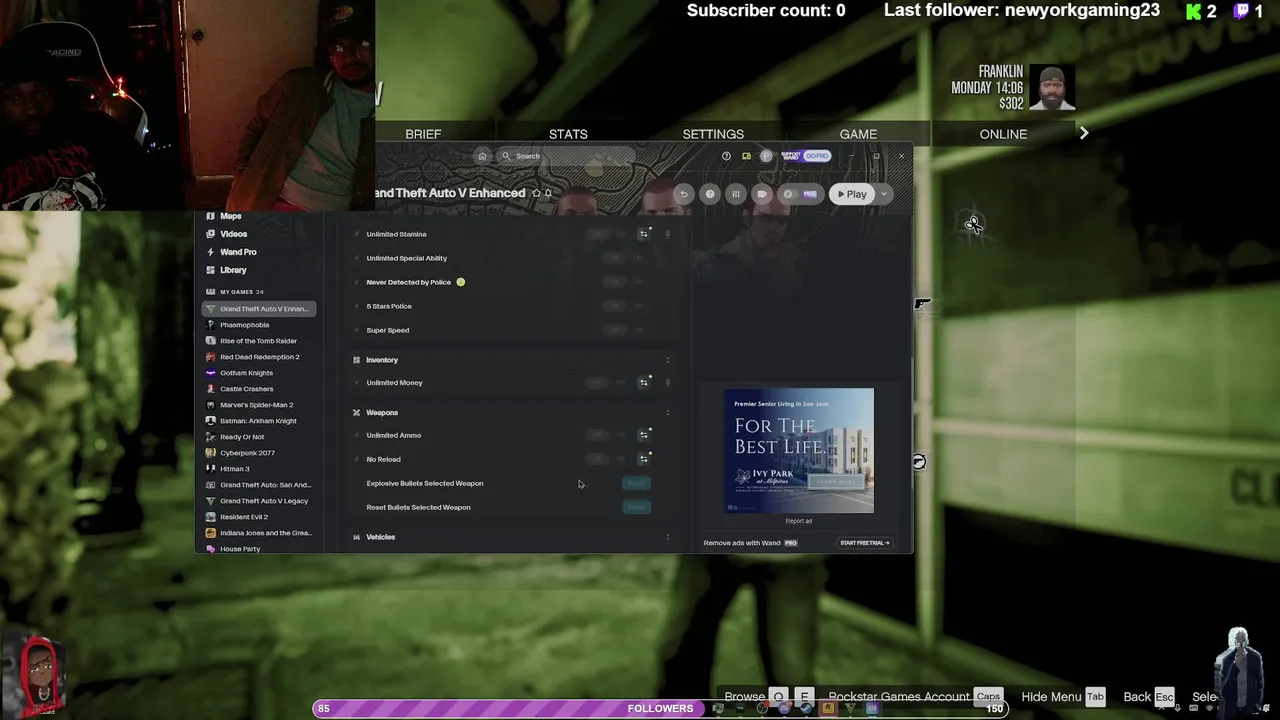The width and height of the screenshot is (1280, 720).
Task: Open the BRIEF pause menu tab
Action: point(423,134)
